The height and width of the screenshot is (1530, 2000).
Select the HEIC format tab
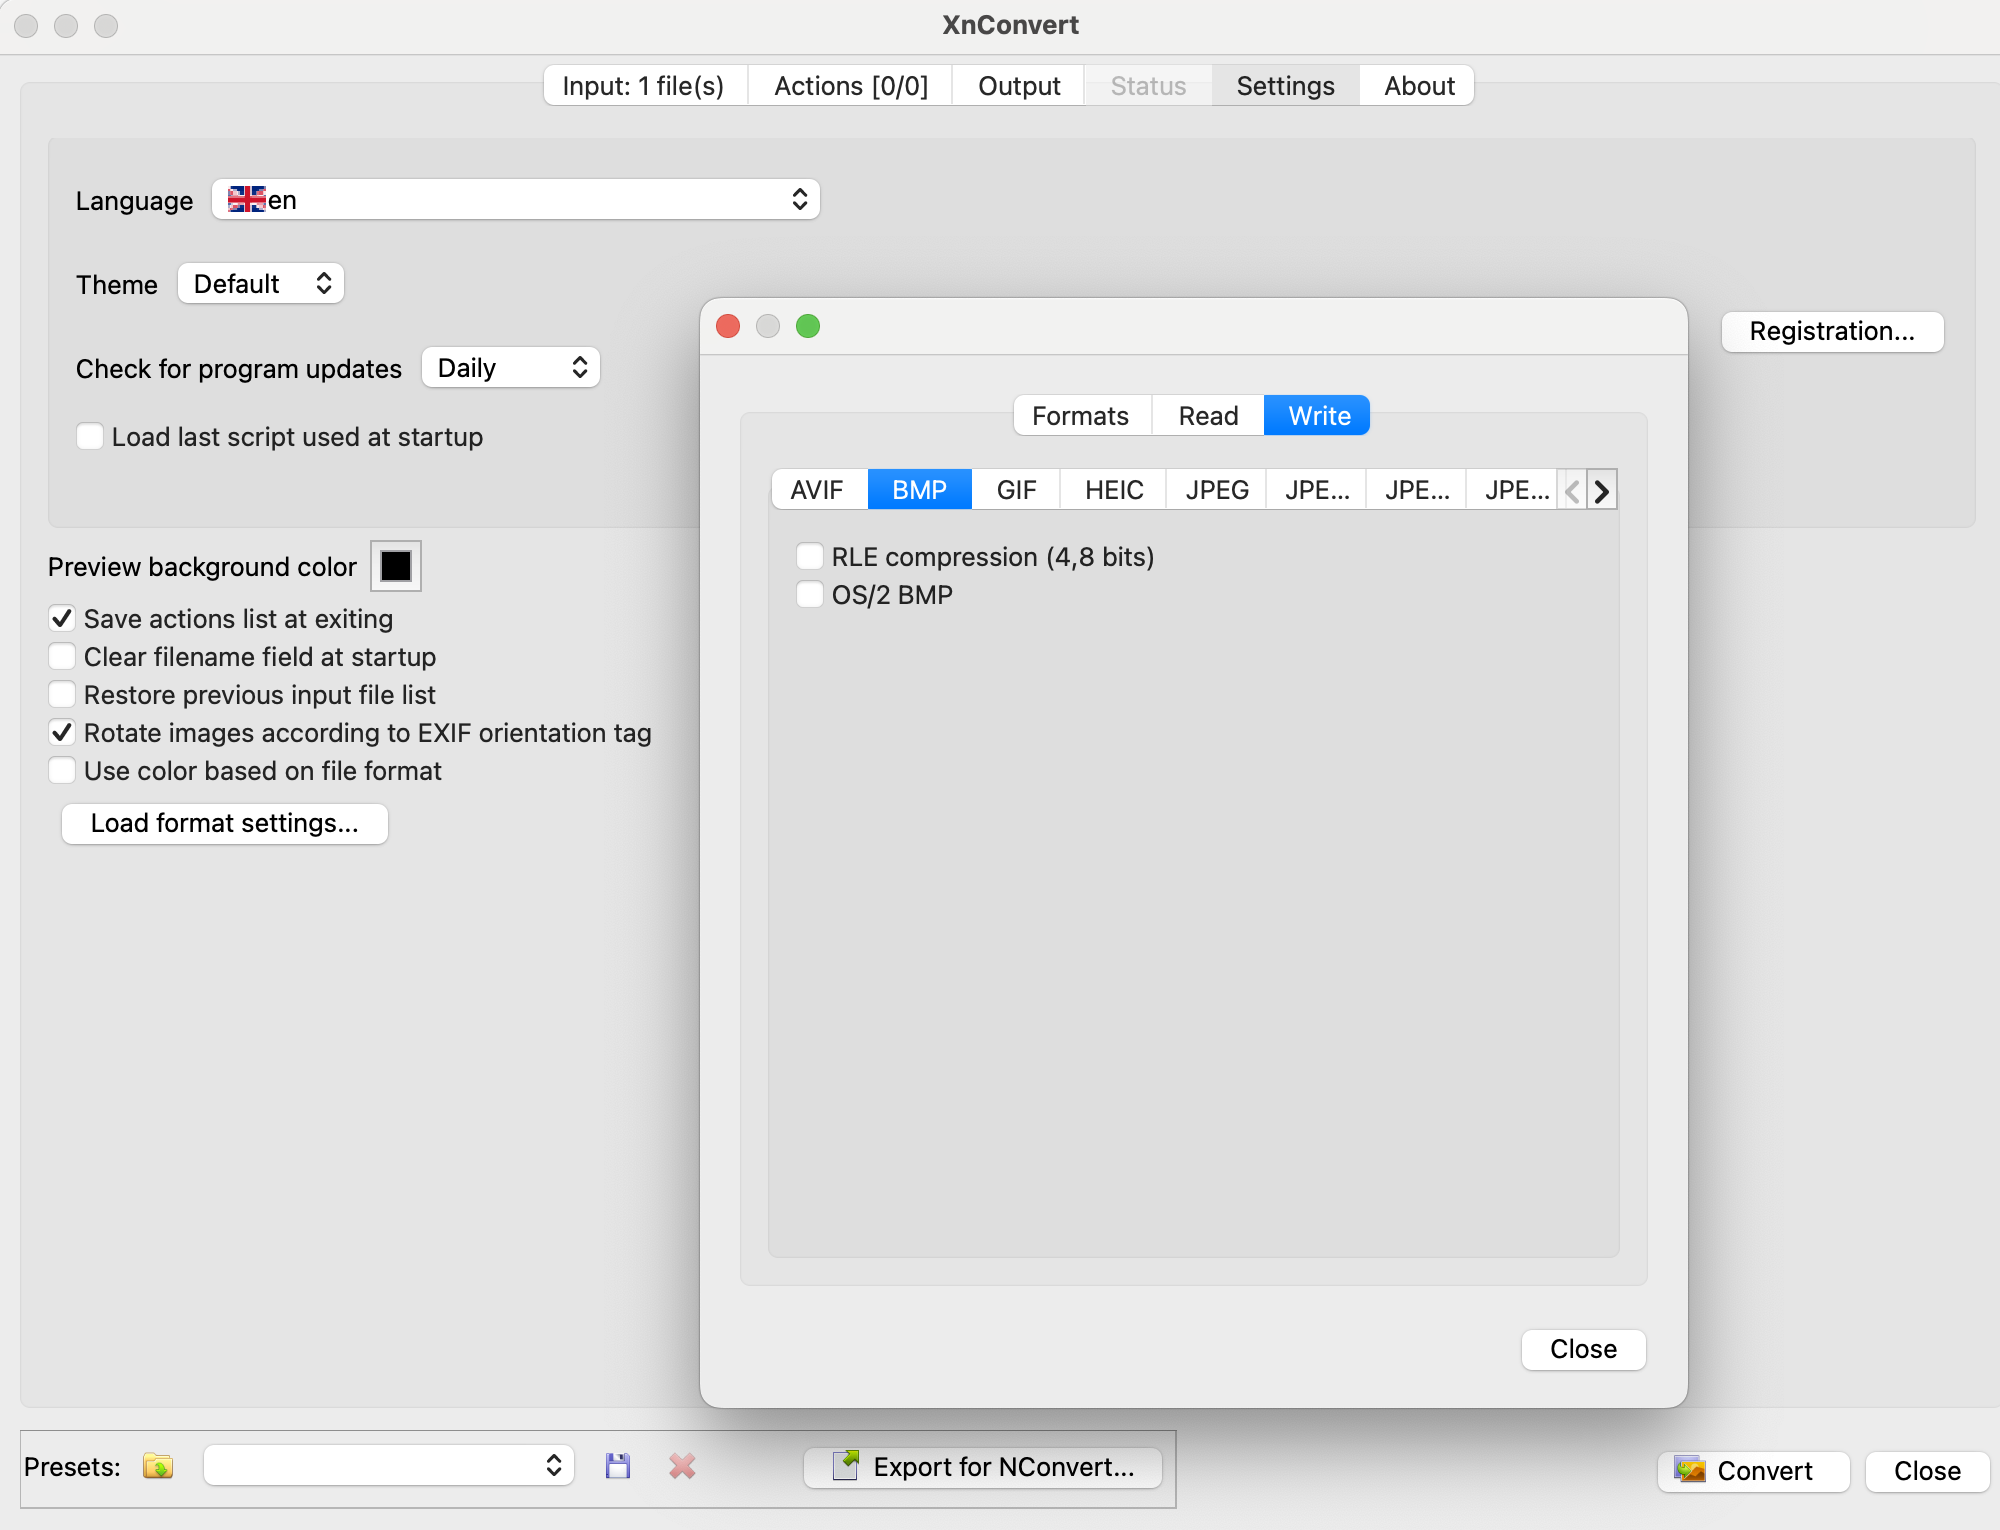[x=1114, y=489]
